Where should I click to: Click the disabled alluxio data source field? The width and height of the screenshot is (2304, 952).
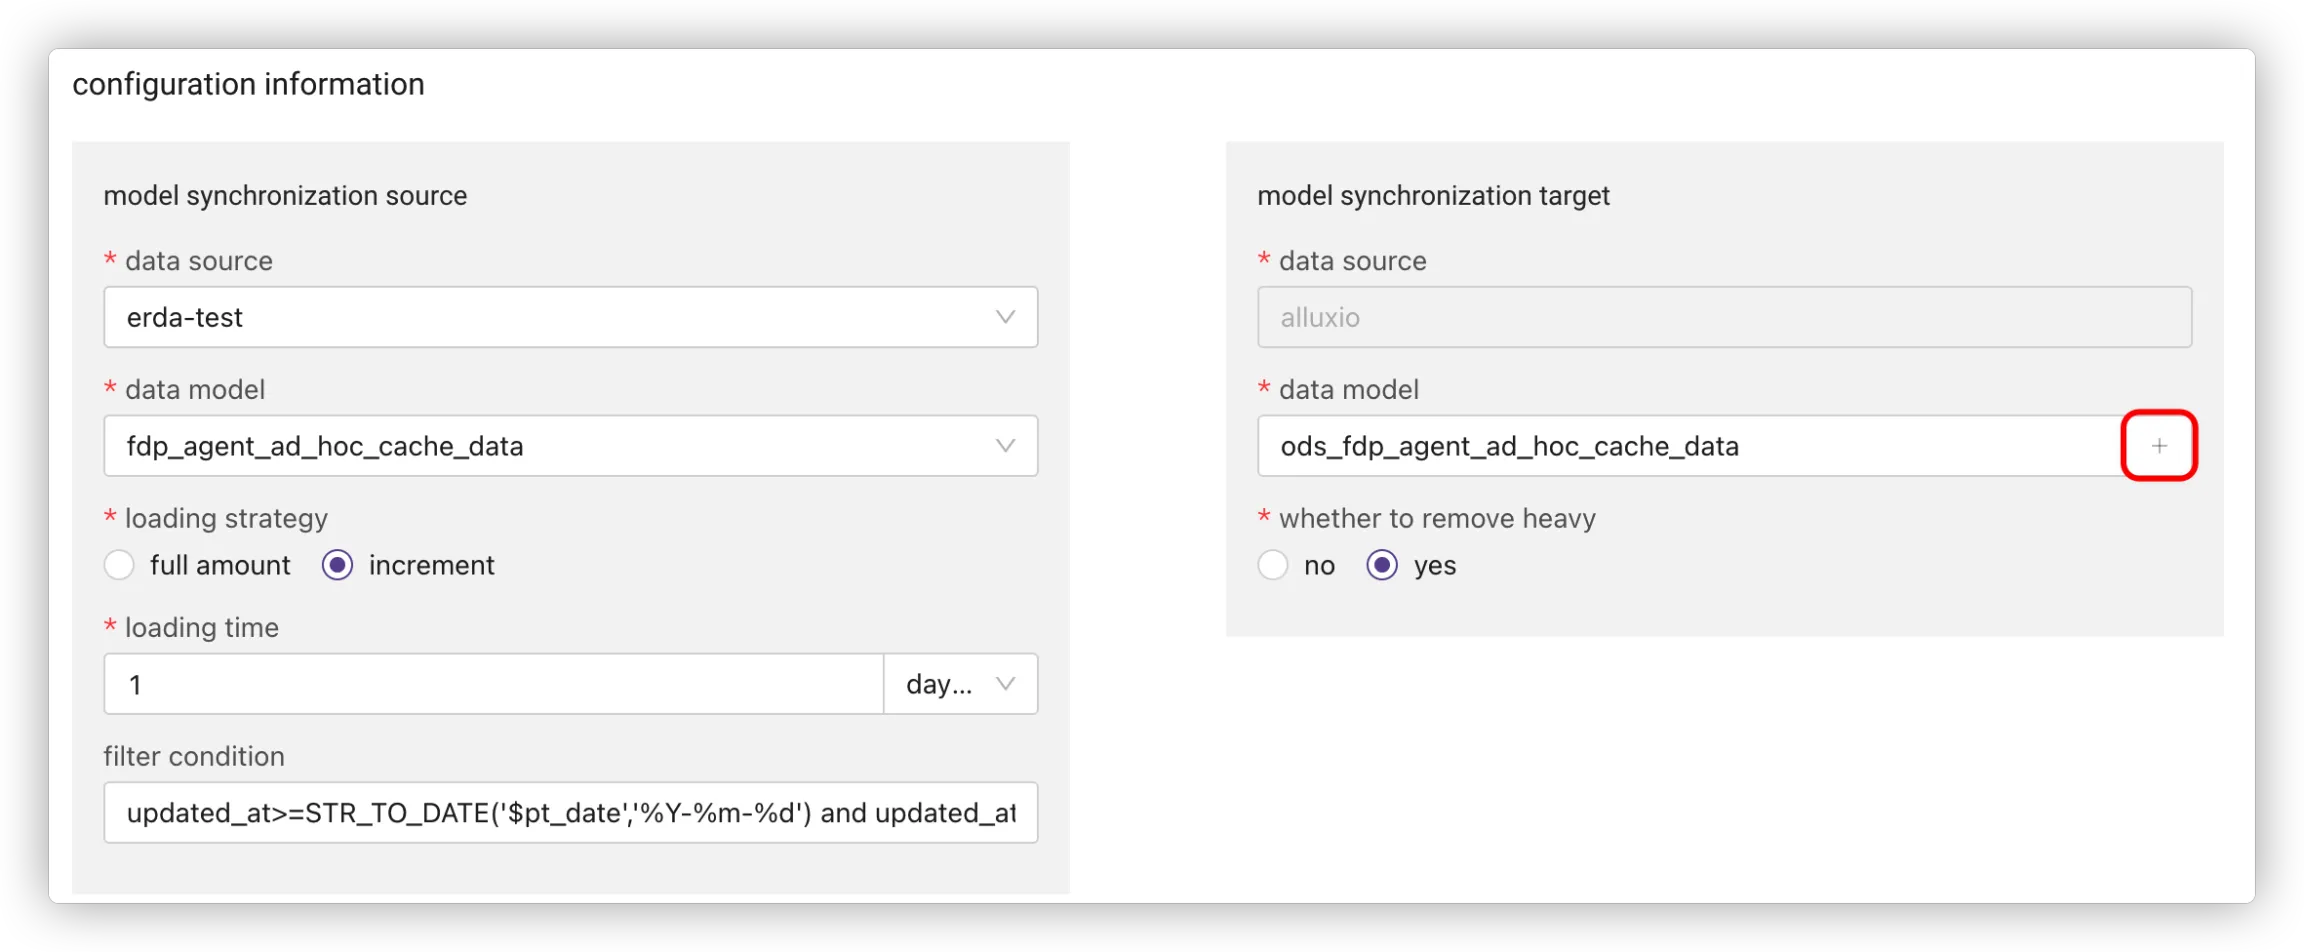coord(1724,317)
